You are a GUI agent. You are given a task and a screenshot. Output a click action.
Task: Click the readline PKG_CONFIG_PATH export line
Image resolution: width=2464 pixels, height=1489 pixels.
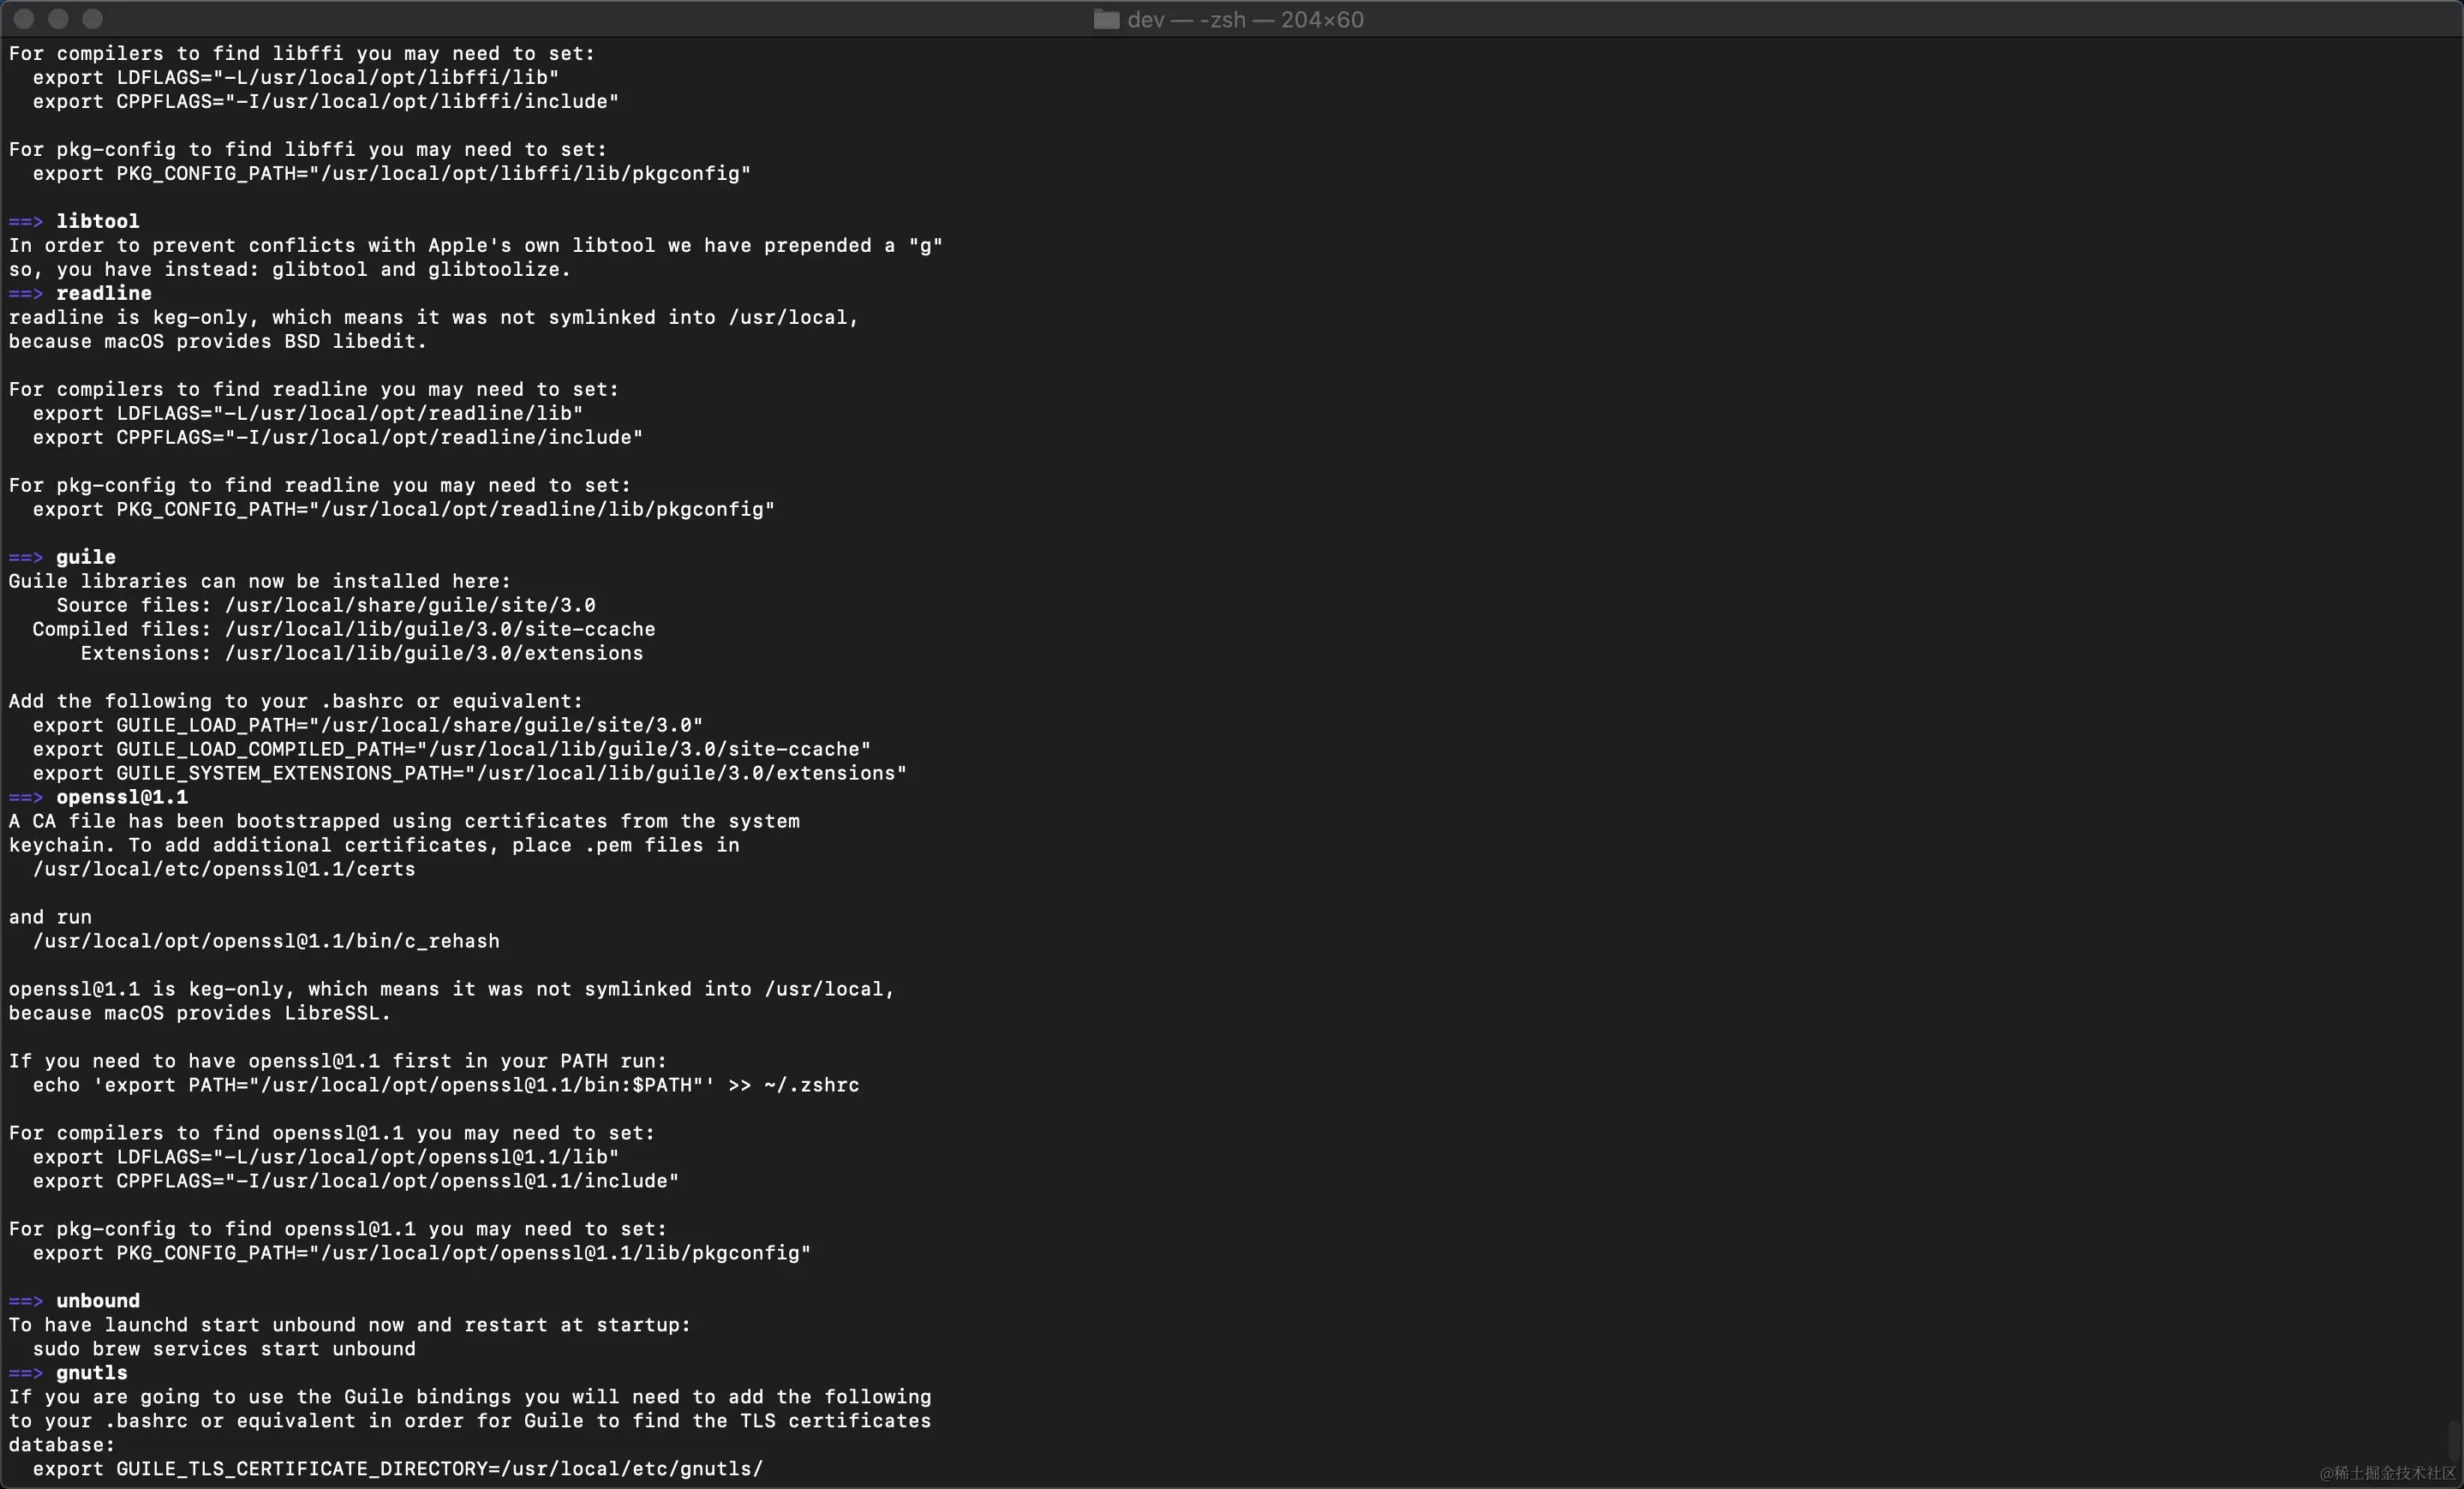404,509
